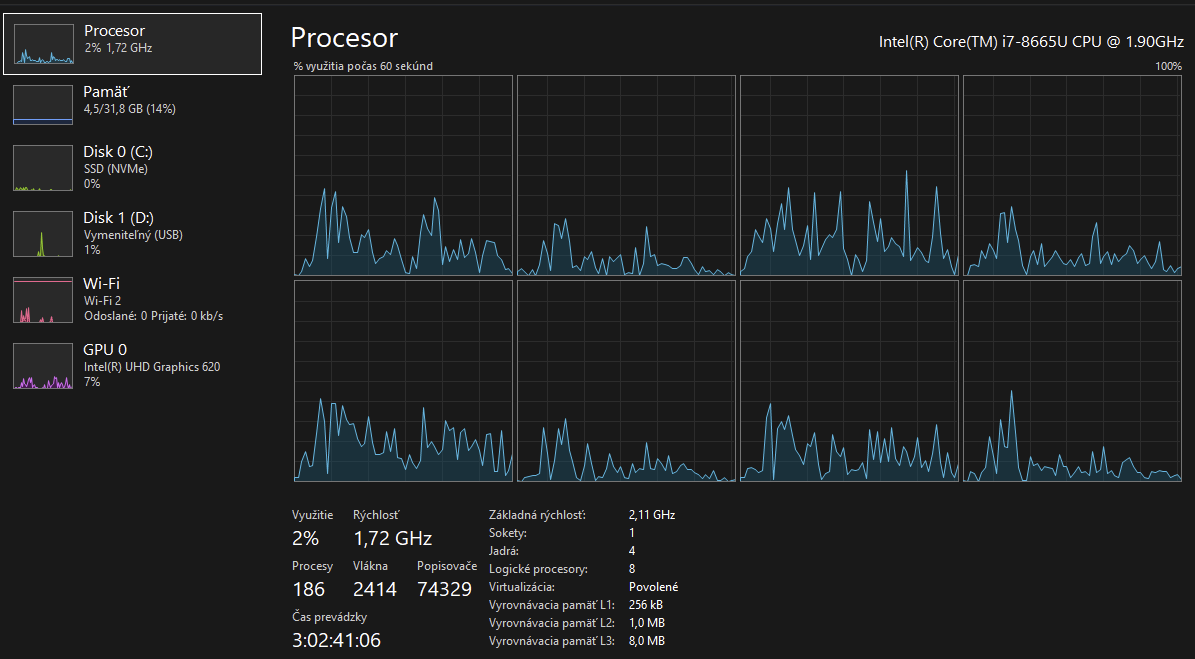Select the bottom-left logical processor graph

click(x=403, y=381)
